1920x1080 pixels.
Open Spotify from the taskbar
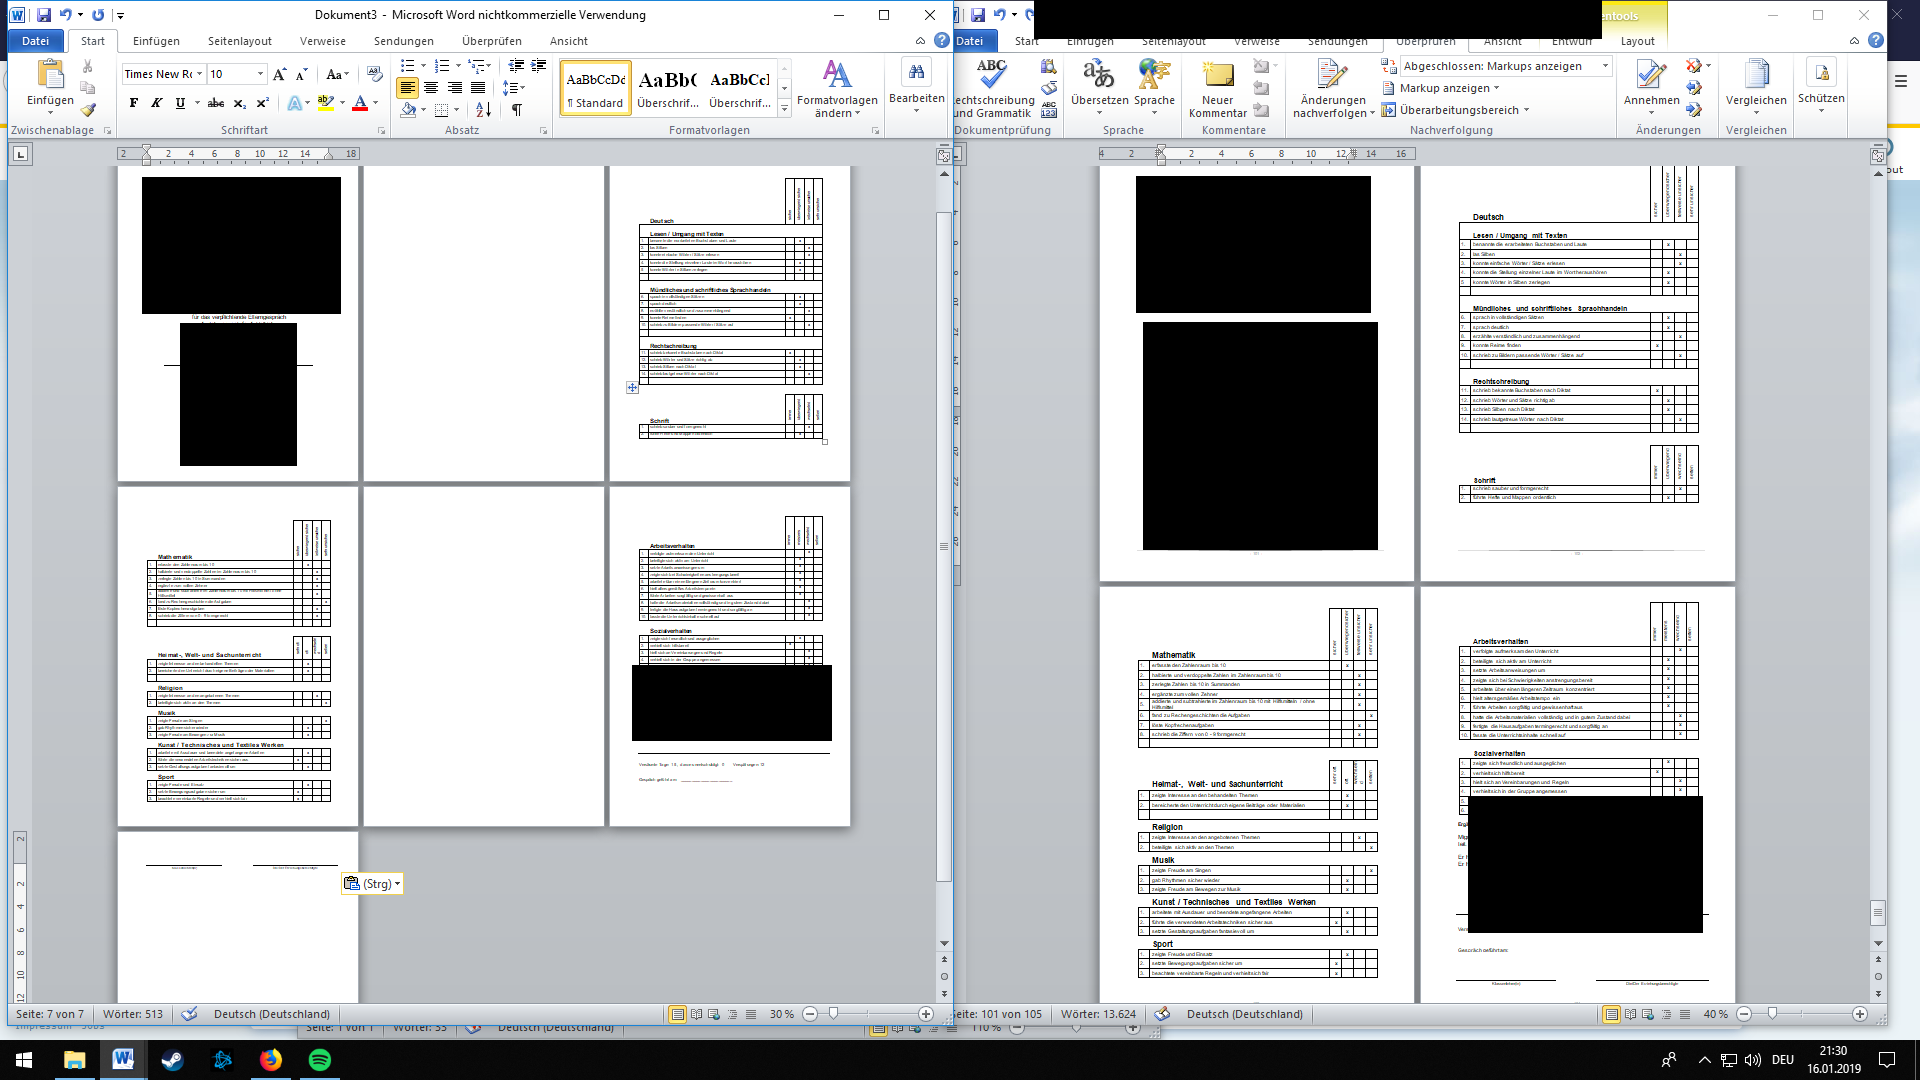click(x=320, y=1060)
